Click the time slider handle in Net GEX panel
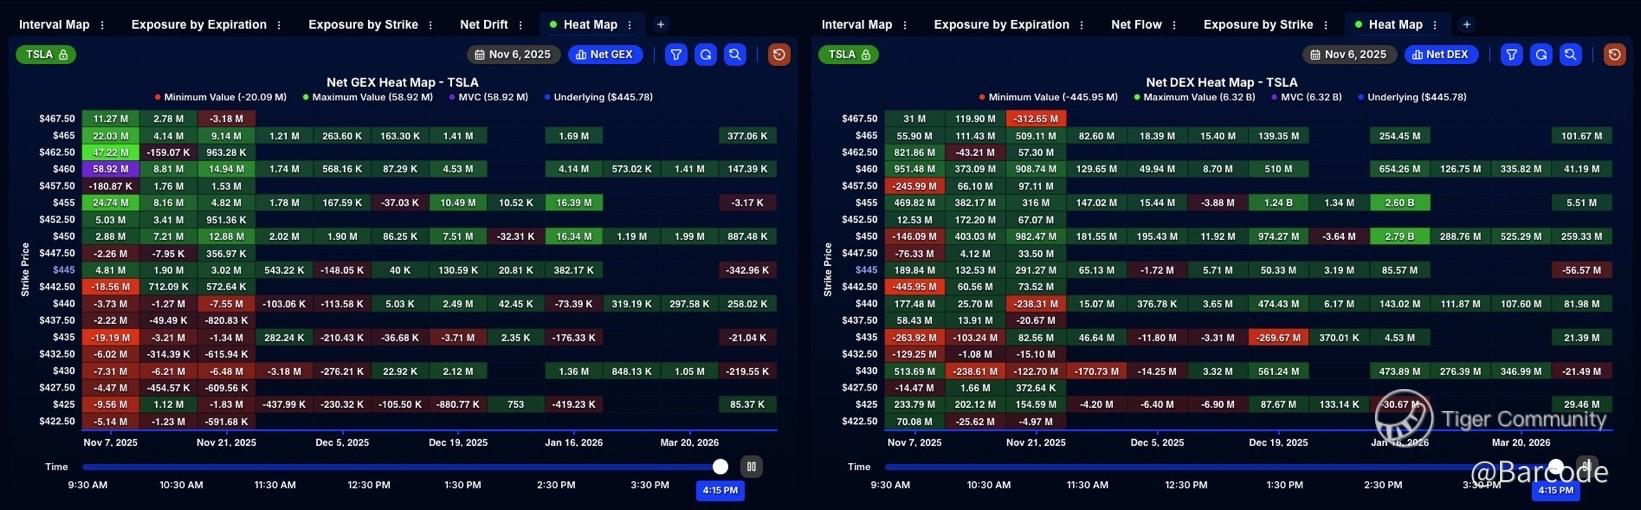The height and width of the screenshot is (510, 1641). pos(720,466)
